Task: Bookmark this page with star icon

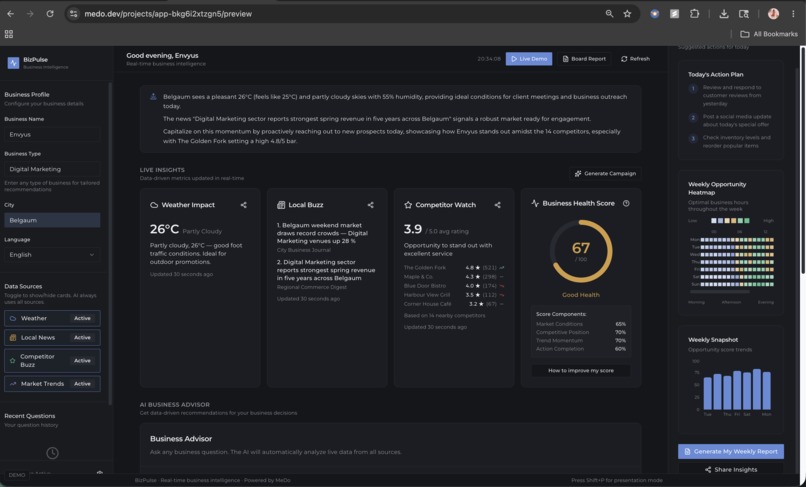Action: pos(627,14)
